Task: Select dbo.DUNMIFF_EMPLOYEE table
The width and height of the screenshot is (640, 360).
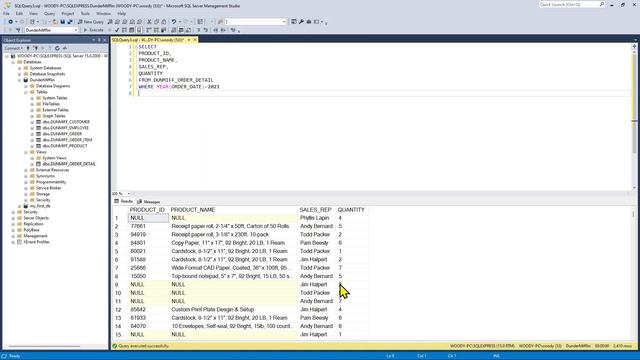Action: tap(65, 128)
